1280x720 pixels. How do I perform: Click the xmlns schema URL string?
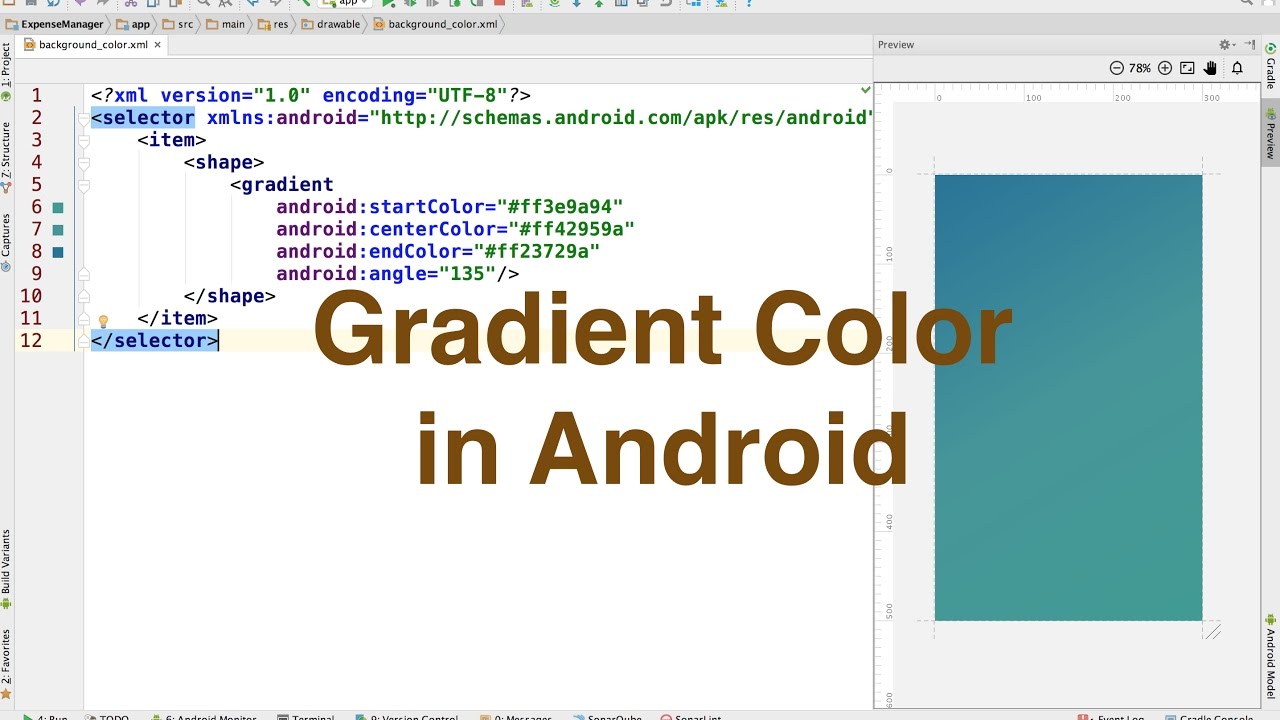tap(622, 118)
